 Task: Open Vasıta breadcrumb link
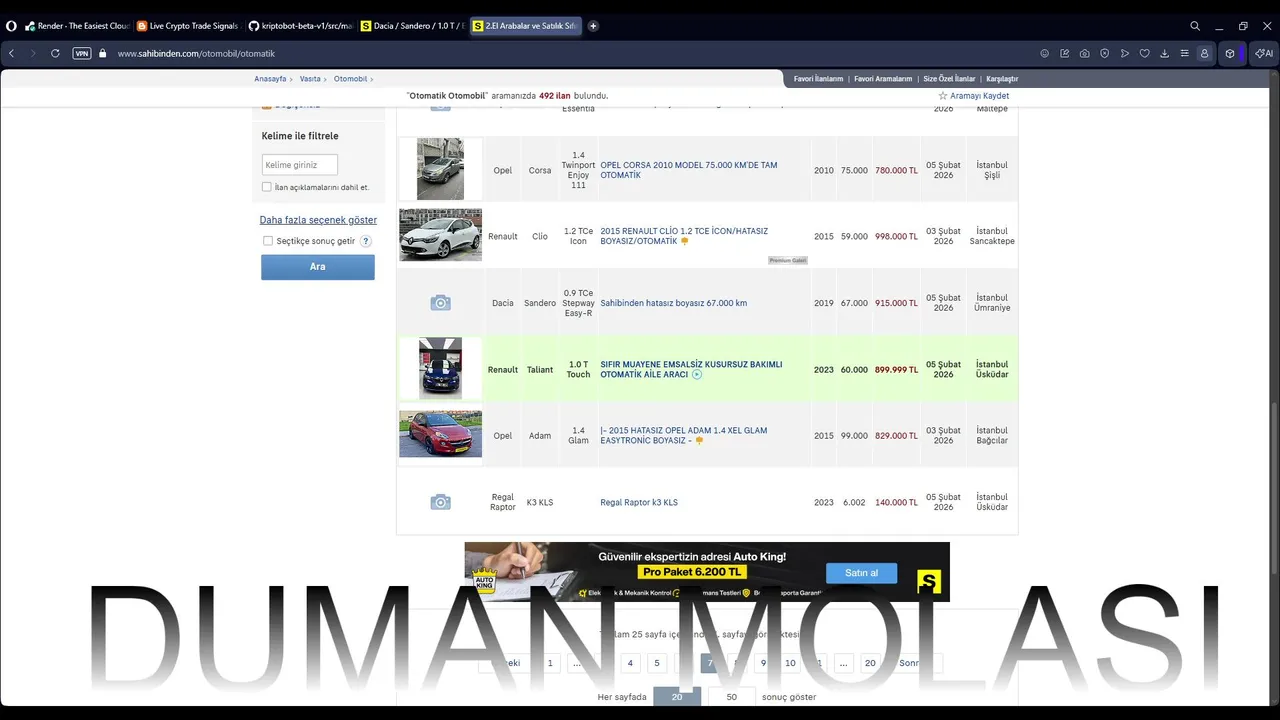point(310,79)
